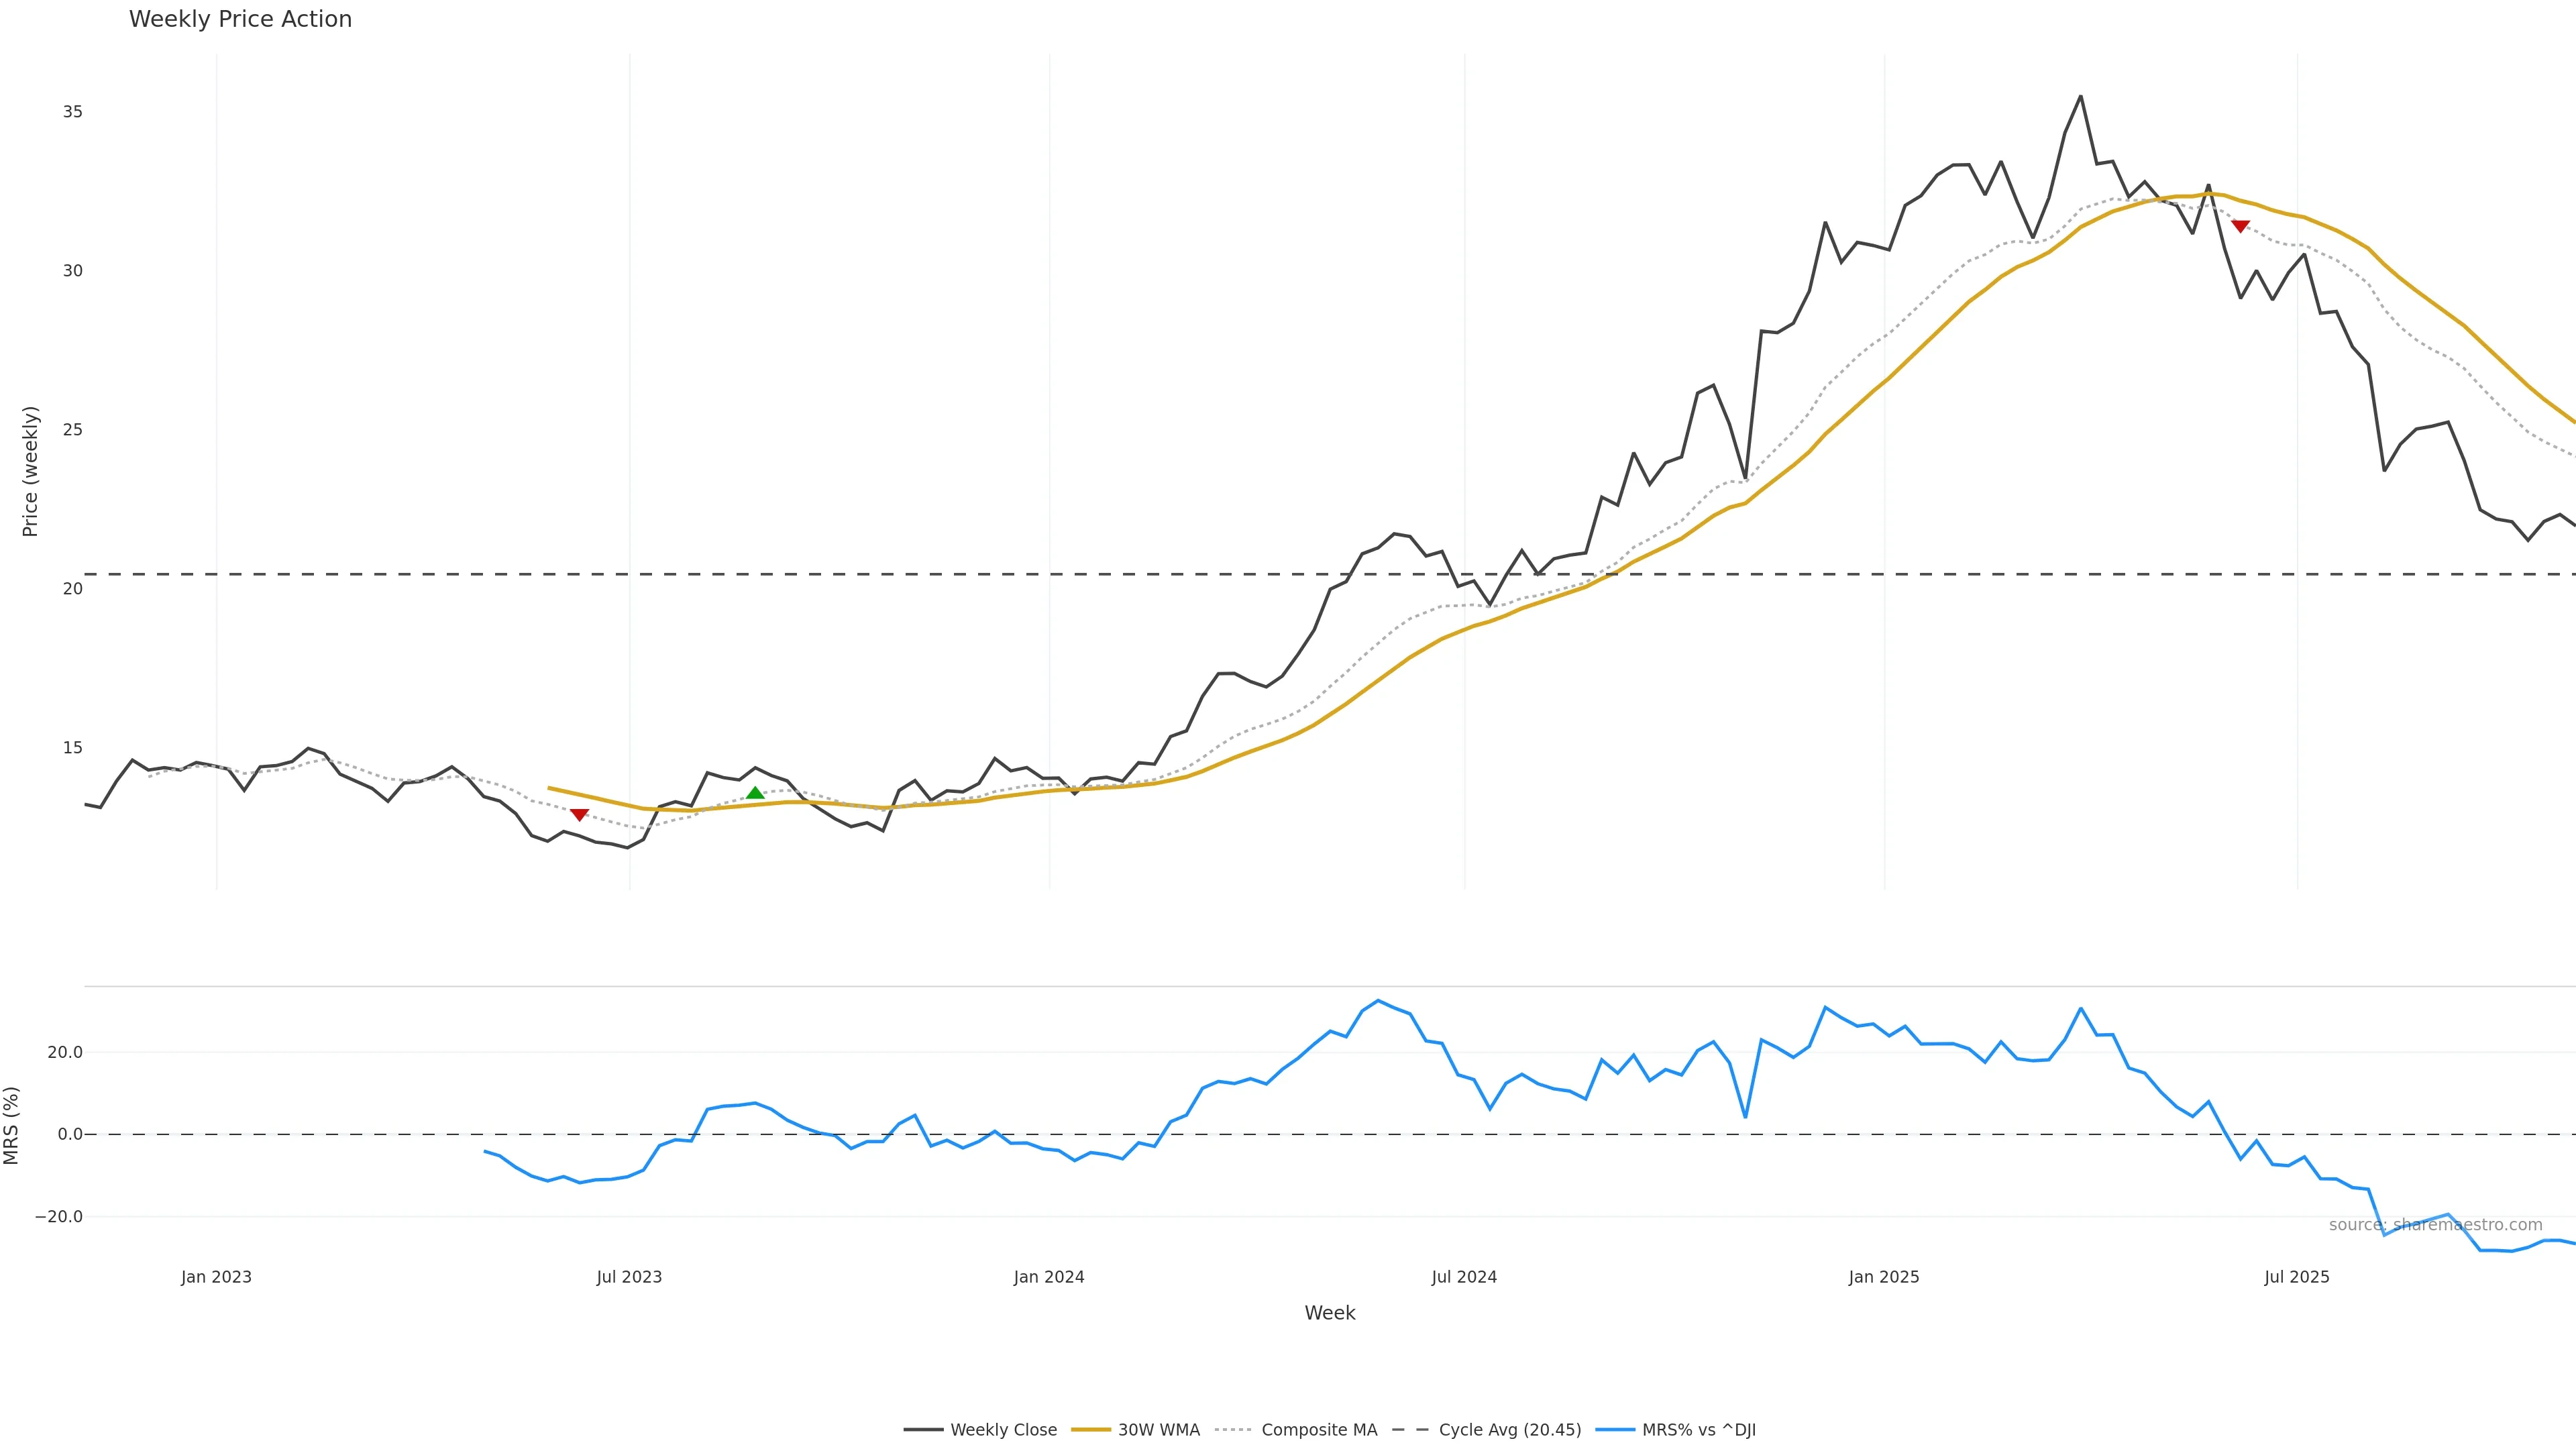Click the sharemaestro.com source text
Viewport: 2576px width, 1449px height.
[2435, 1225]
